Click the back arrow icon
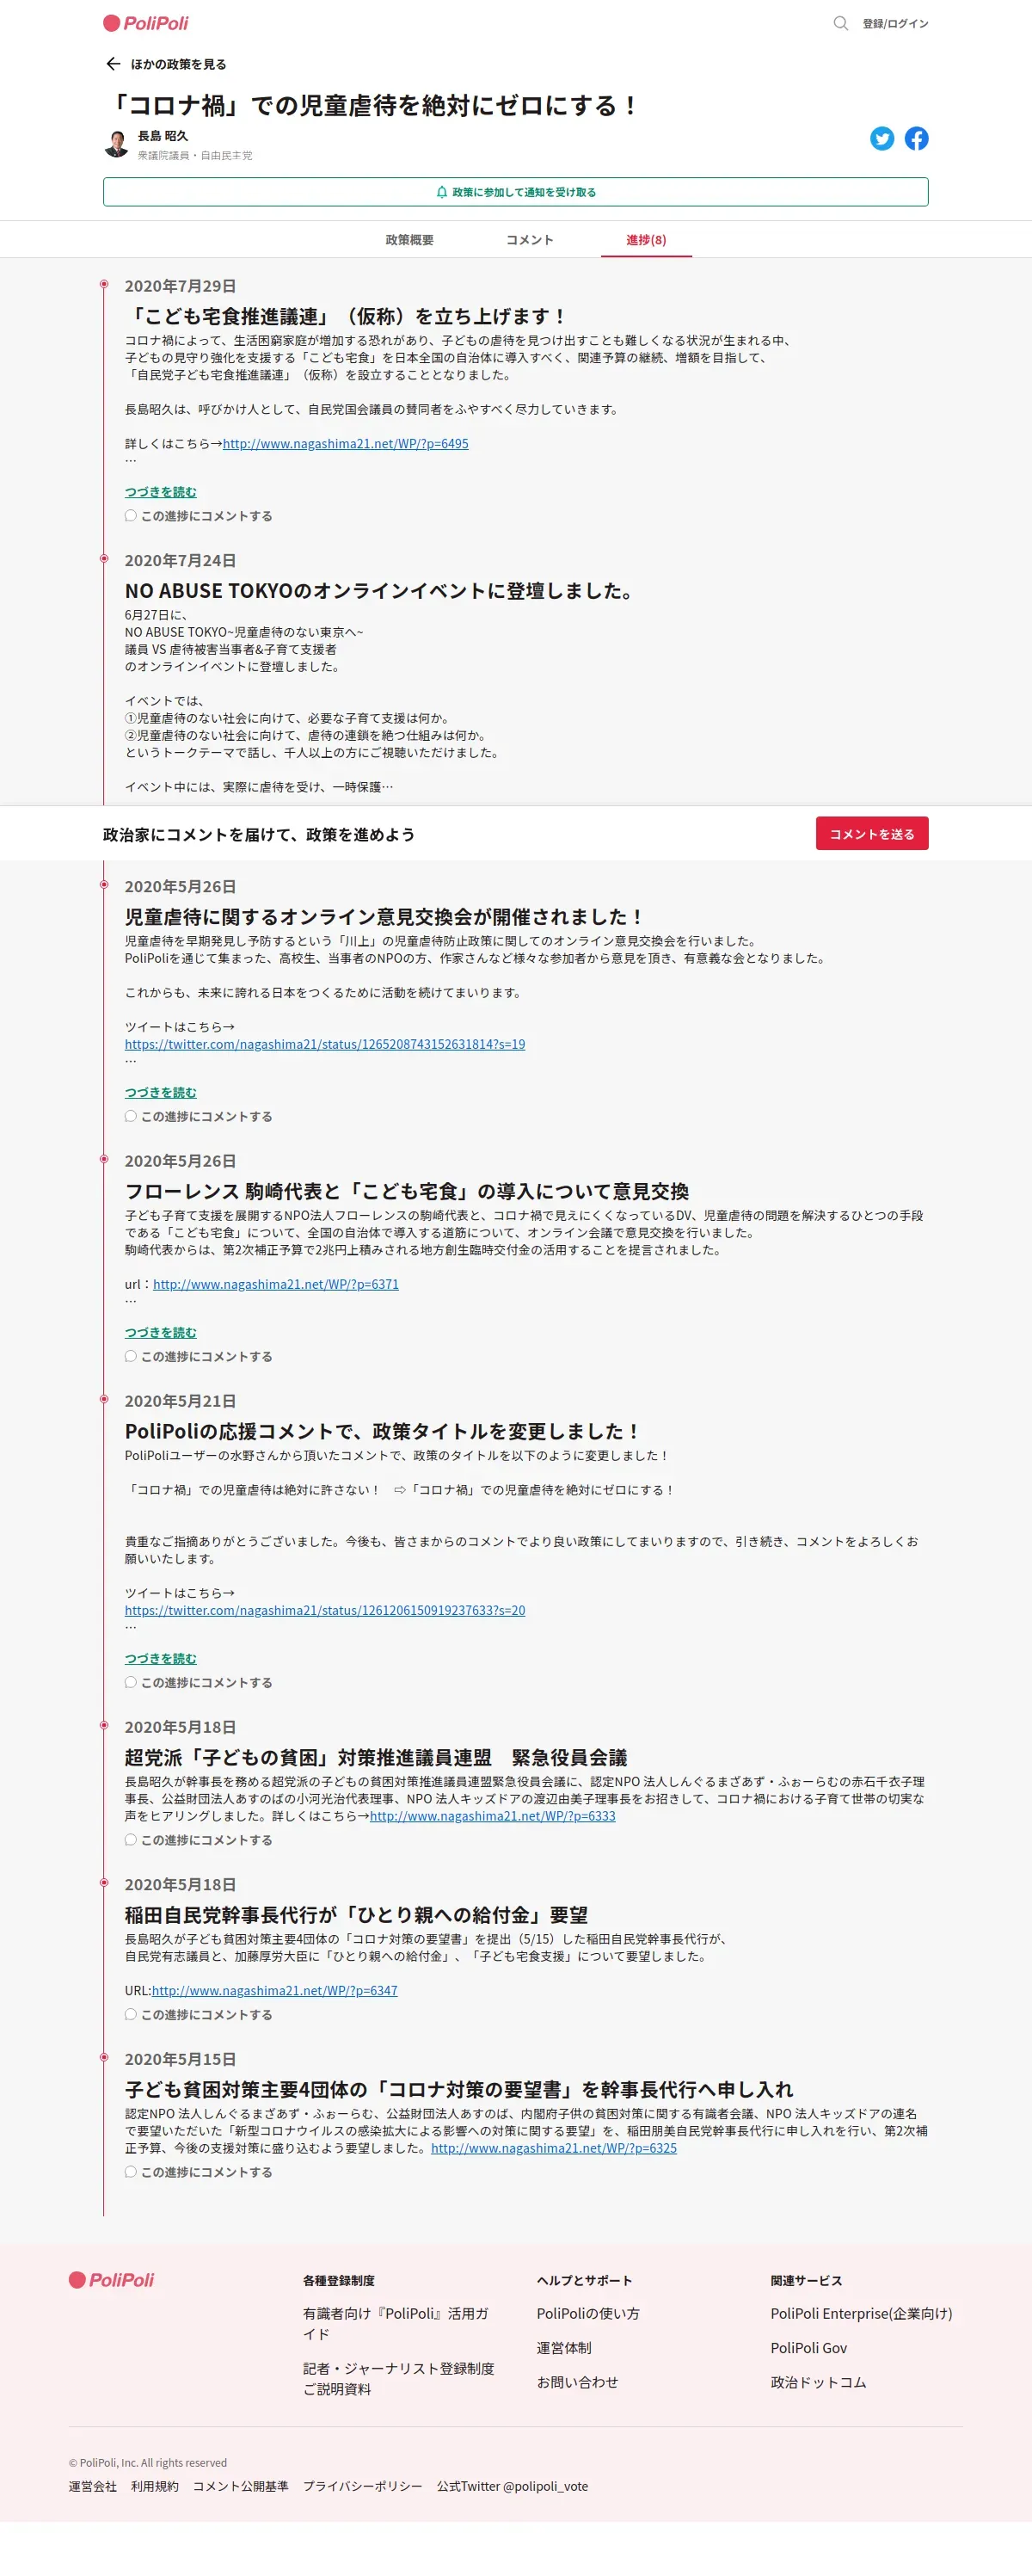 click(113, 64)
